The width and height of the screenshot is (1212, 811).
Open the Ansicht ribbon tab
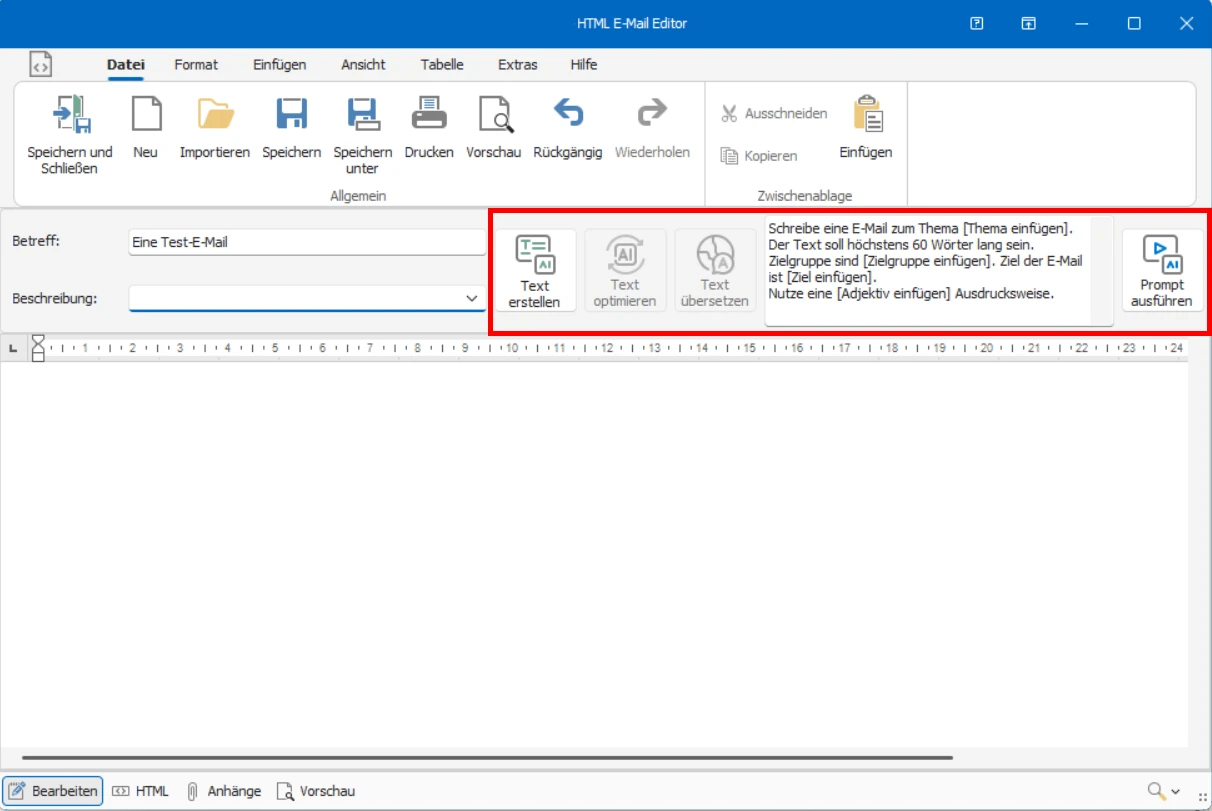(363, 64)
